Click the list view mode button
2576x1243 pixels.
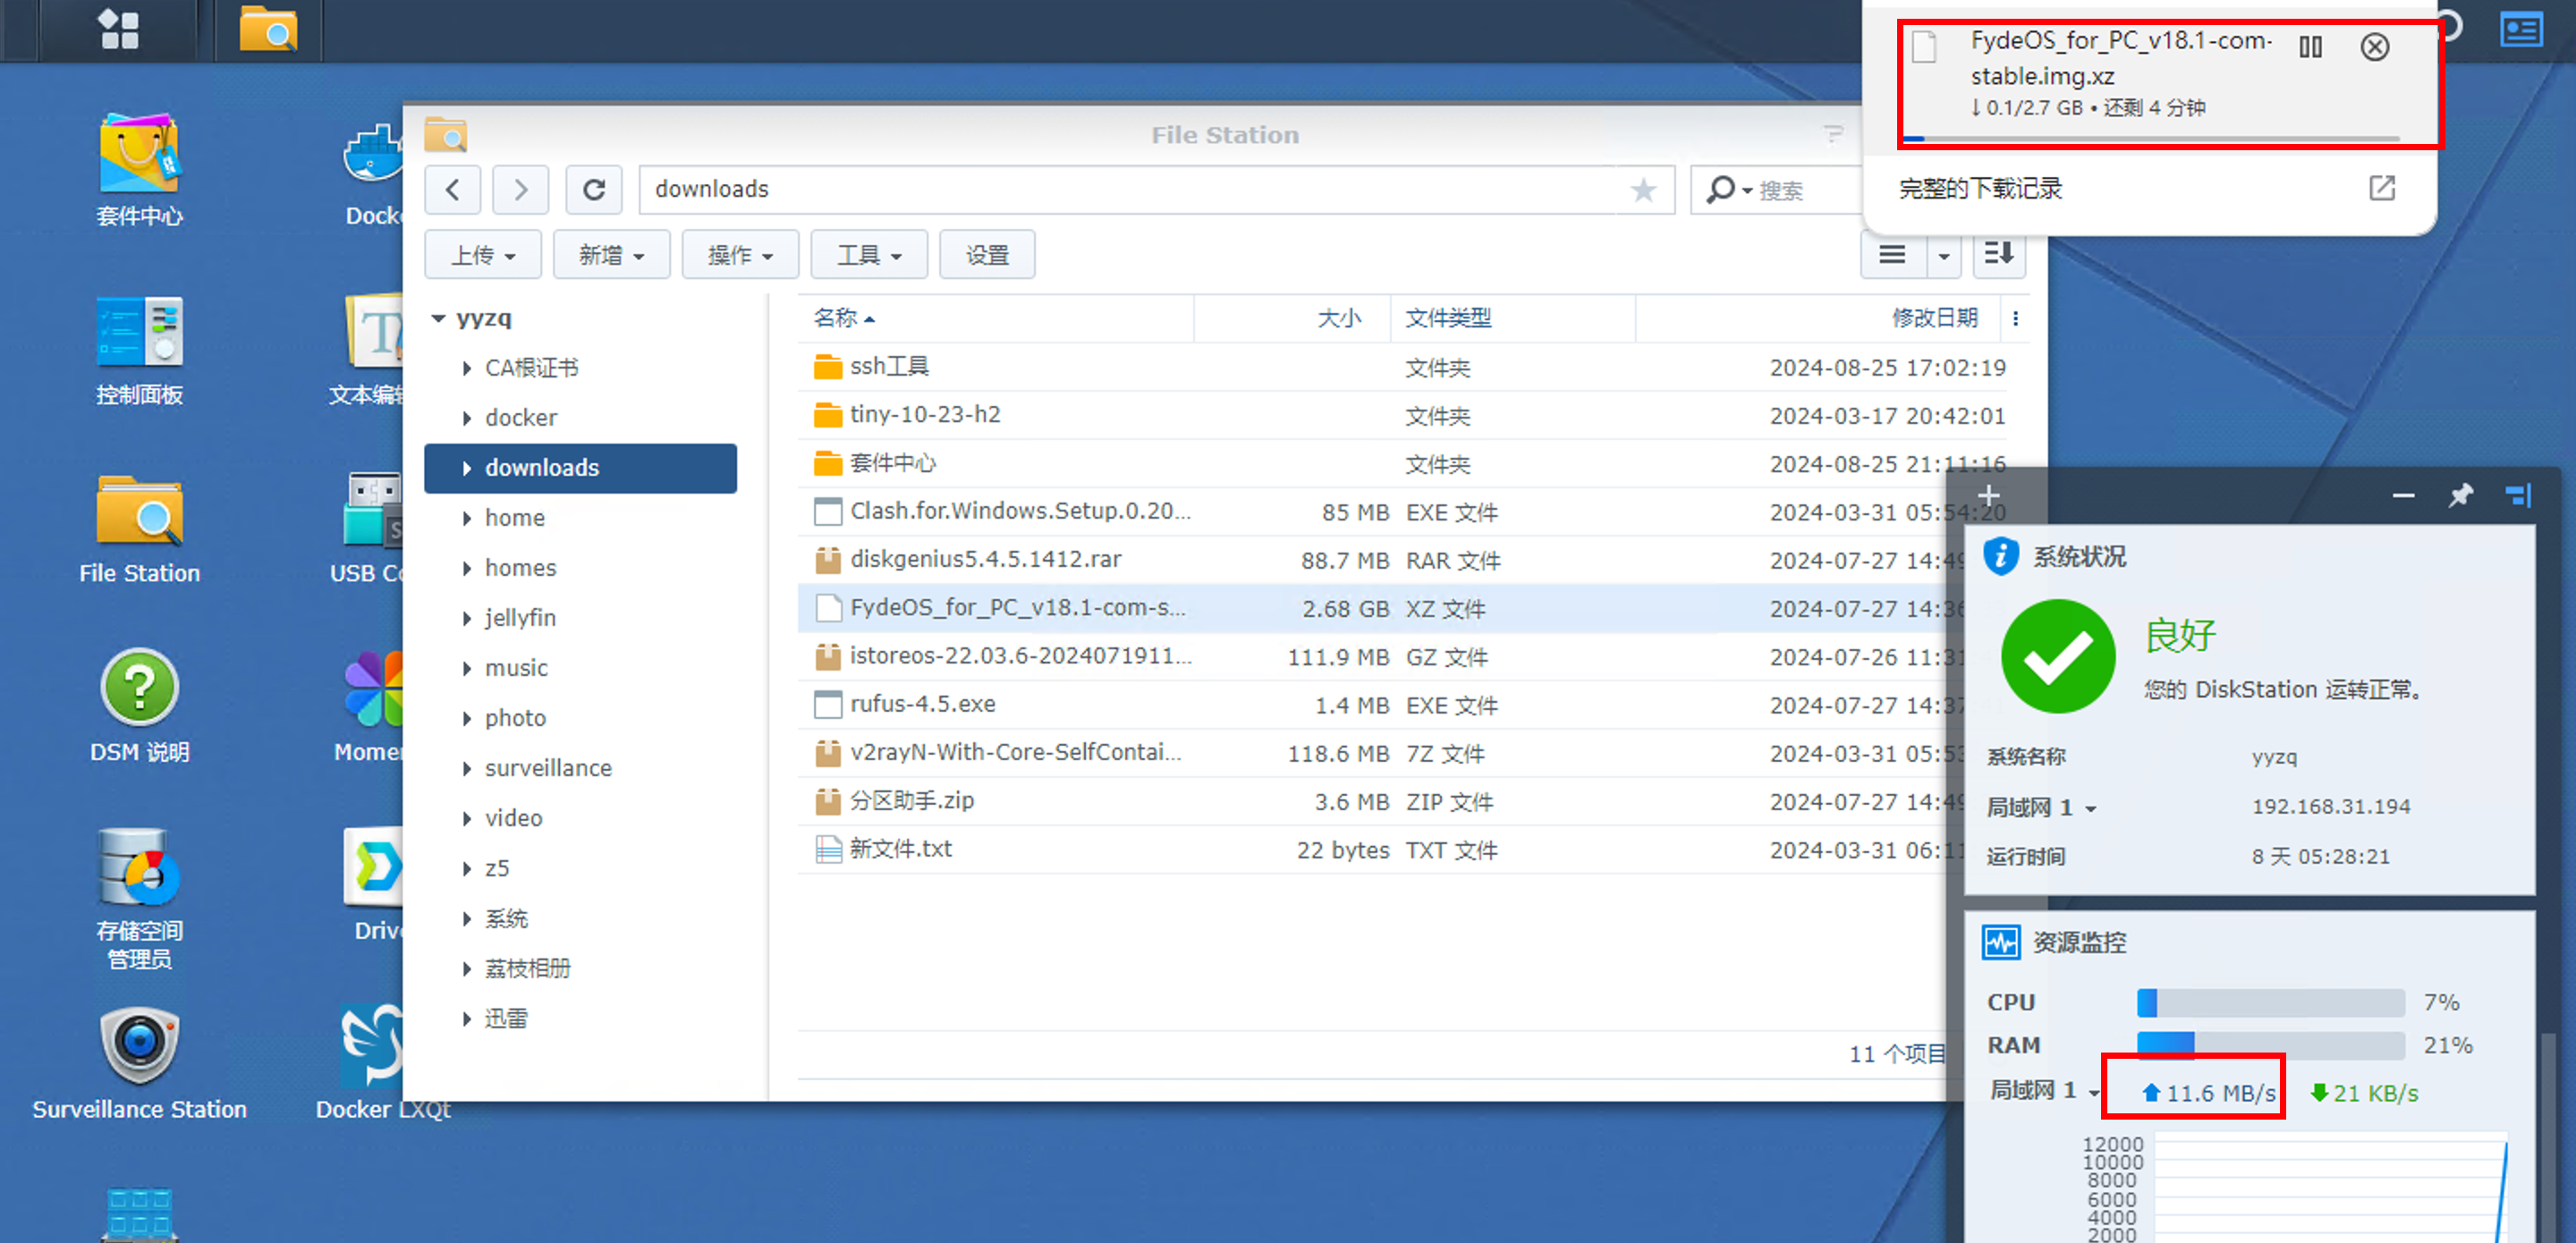click(x=1892, y=254)
